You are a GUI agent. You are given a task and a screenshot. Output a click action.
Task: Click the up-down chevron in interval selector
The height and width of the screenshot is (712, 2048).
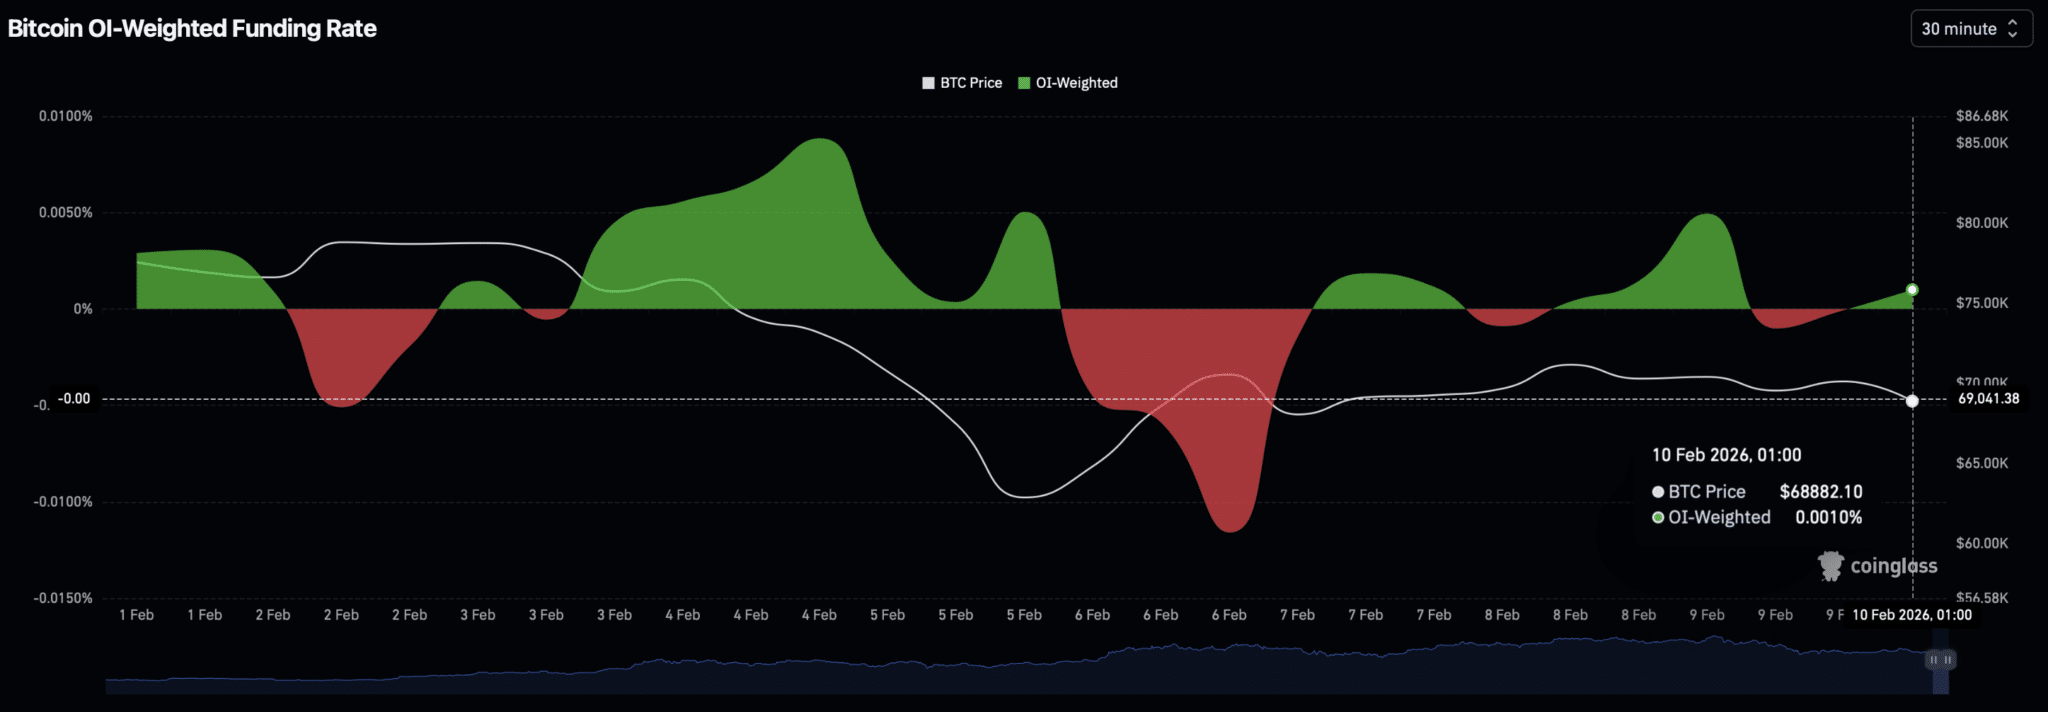[x=2013, y=29]
